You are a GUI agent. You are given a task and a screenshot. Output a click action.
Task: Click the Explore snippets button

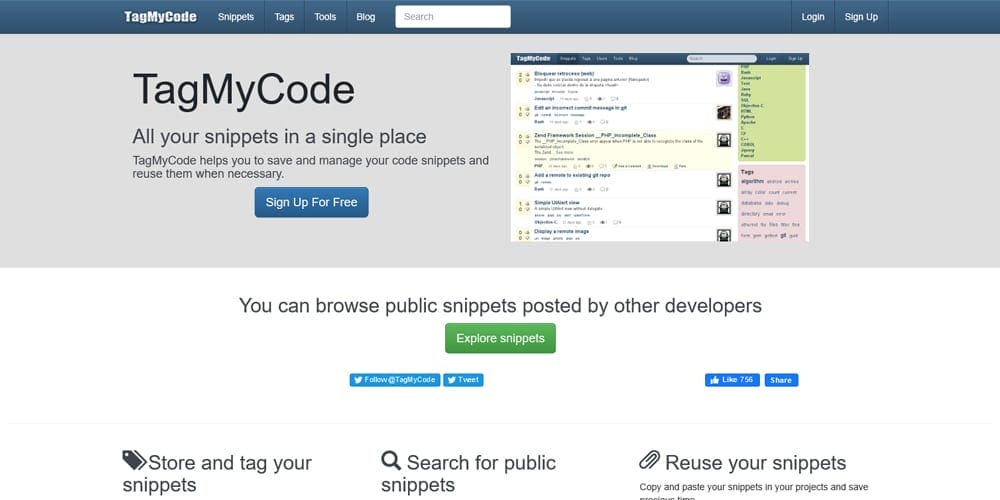click(x=500, y=338)
